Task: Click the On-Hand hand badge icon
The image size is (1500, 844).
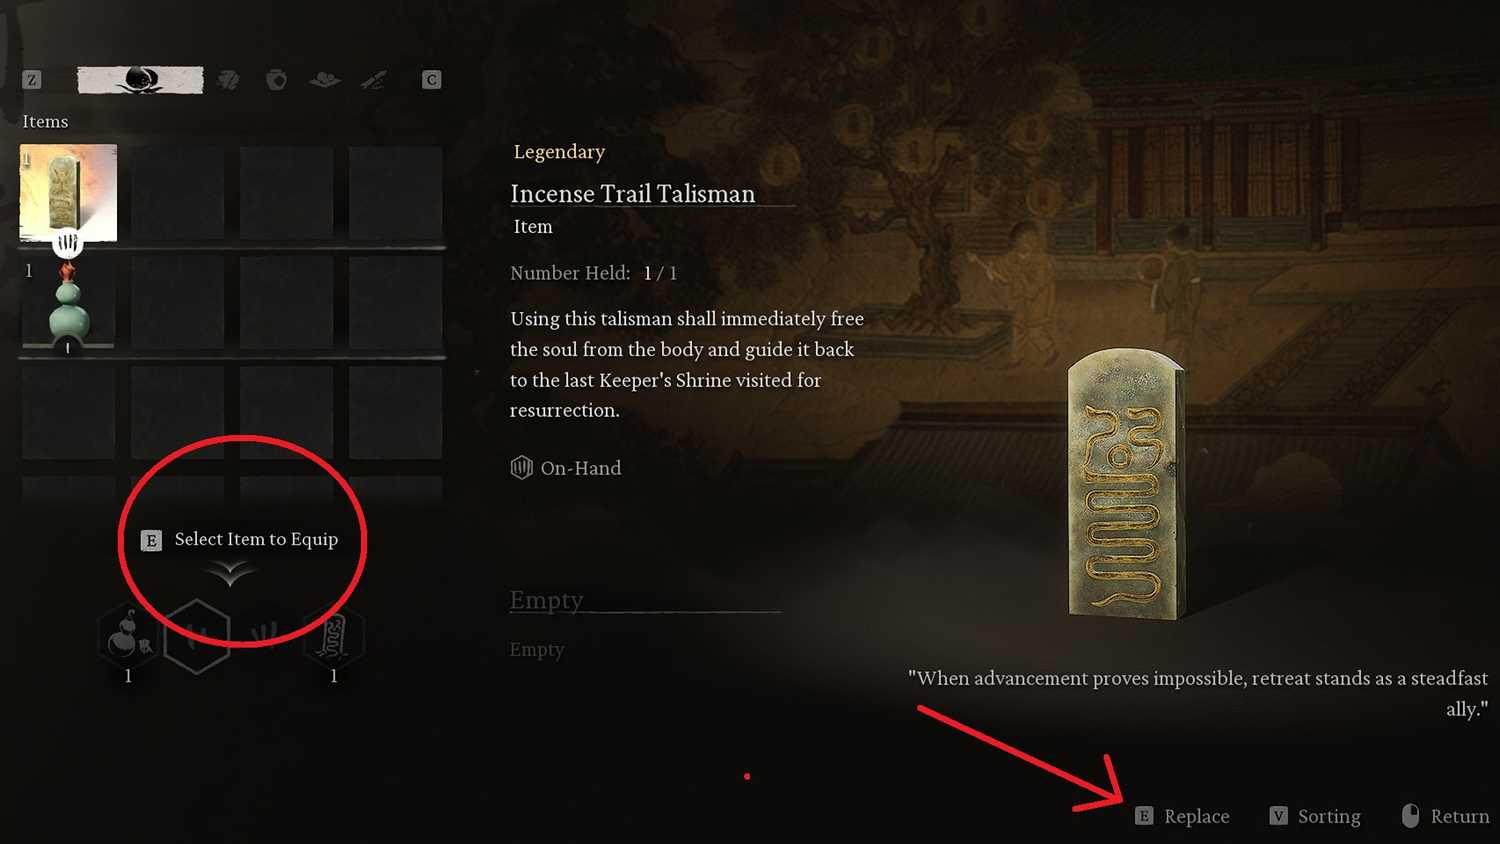Action: 521,468
